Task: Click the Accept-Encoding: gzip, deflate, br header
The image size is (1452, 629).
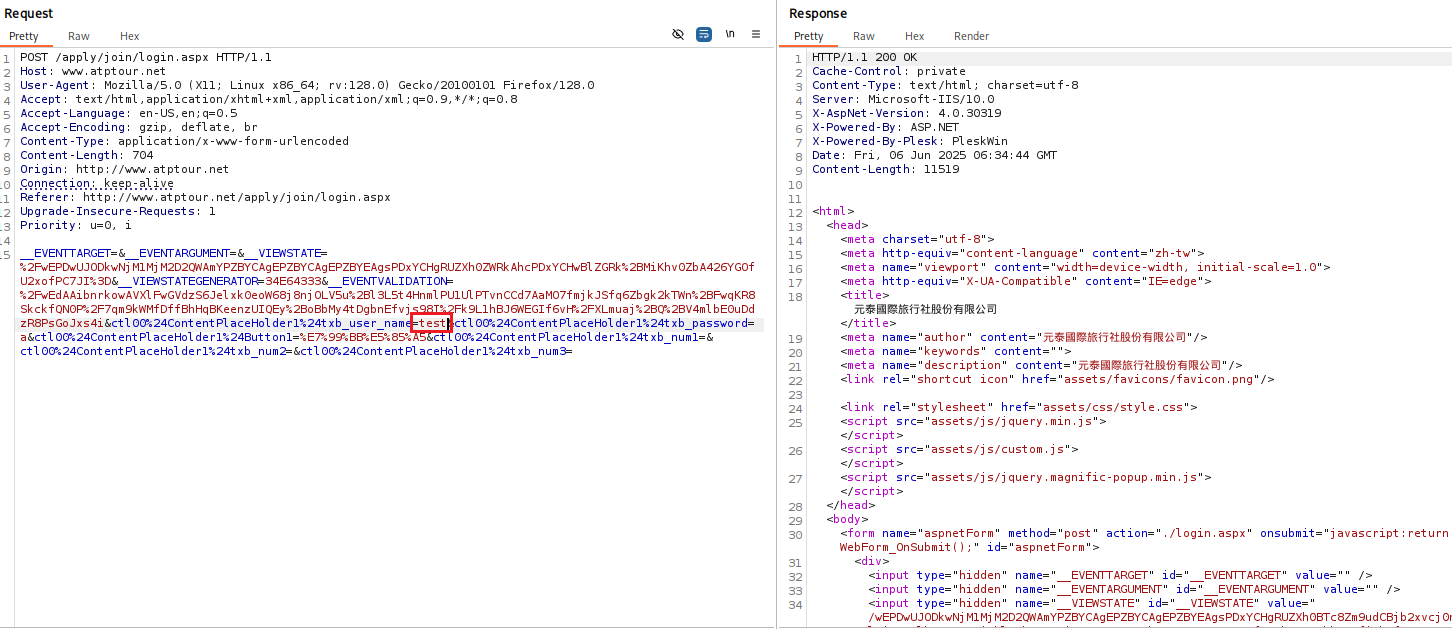Action: click(x=139, y=127)
